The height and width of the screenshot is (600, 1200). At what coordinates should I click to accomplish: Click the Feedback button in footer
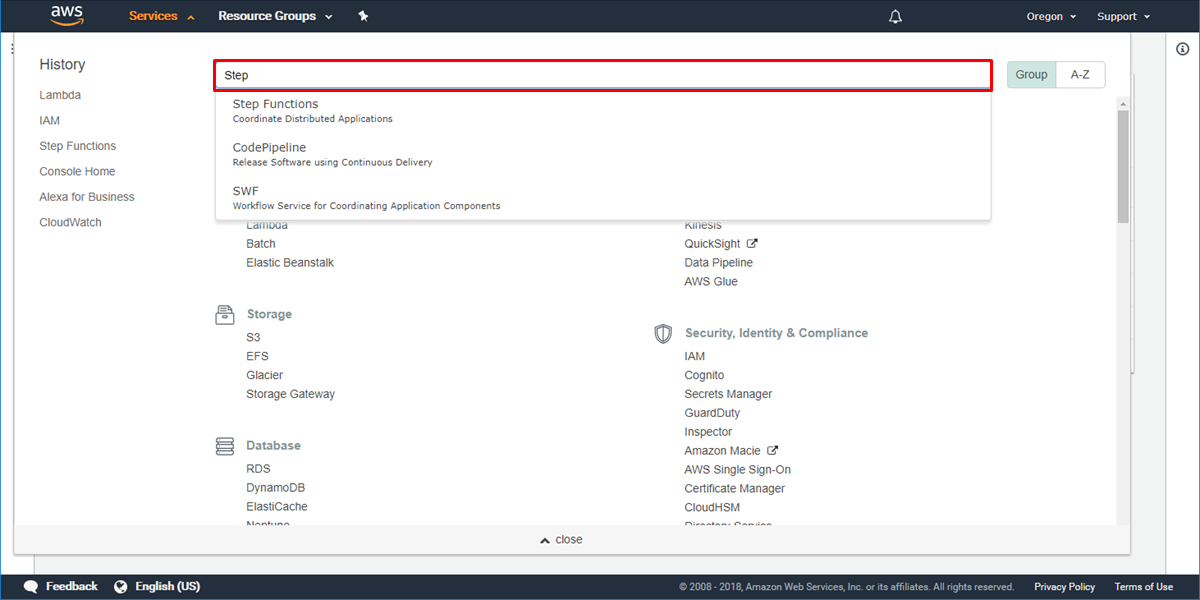61,587
